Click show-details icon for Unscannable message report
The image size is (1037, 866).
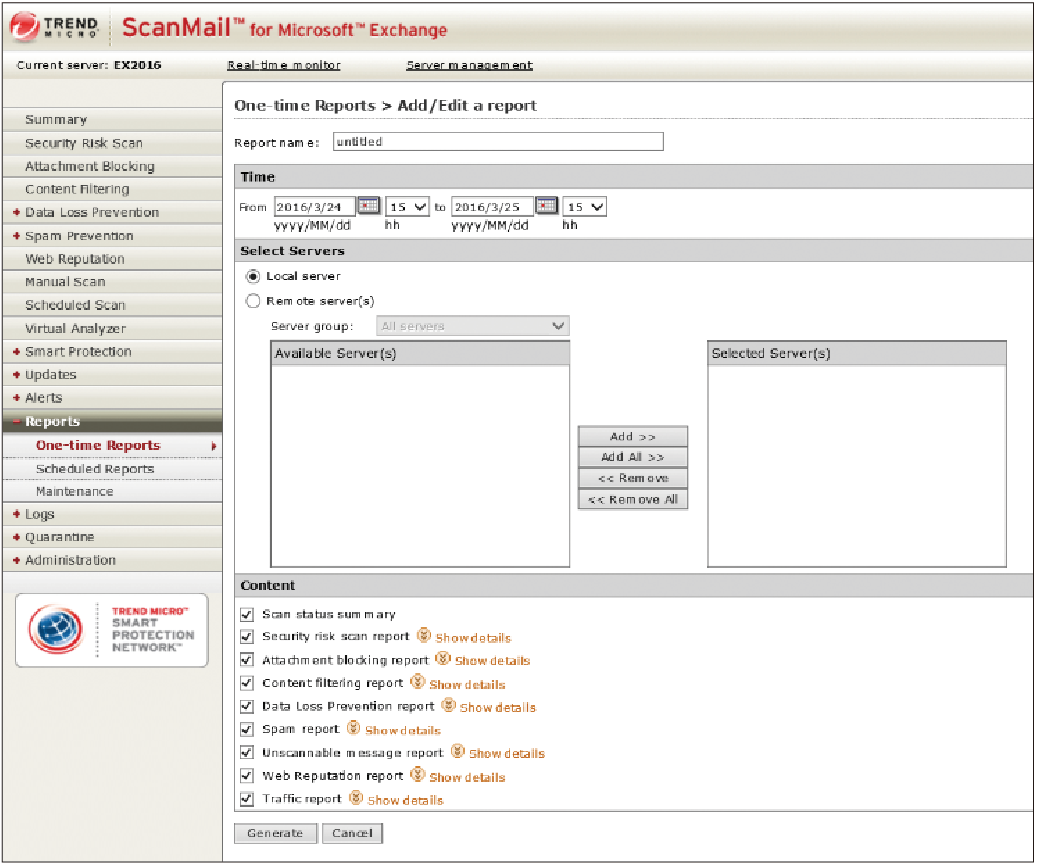[457, 751]
